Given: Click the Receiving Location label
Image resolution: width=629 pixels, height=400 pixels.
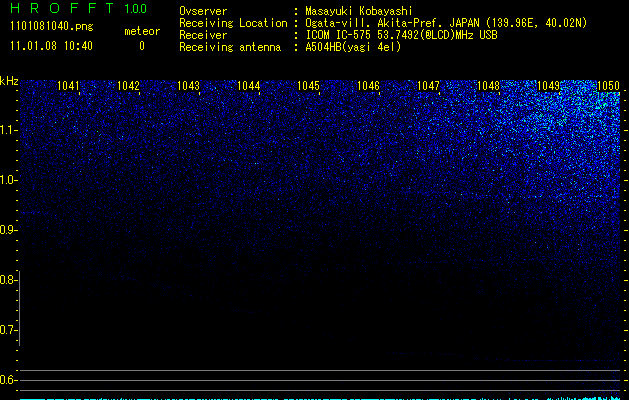Looking at the screenshot, I should pos(233,23).
